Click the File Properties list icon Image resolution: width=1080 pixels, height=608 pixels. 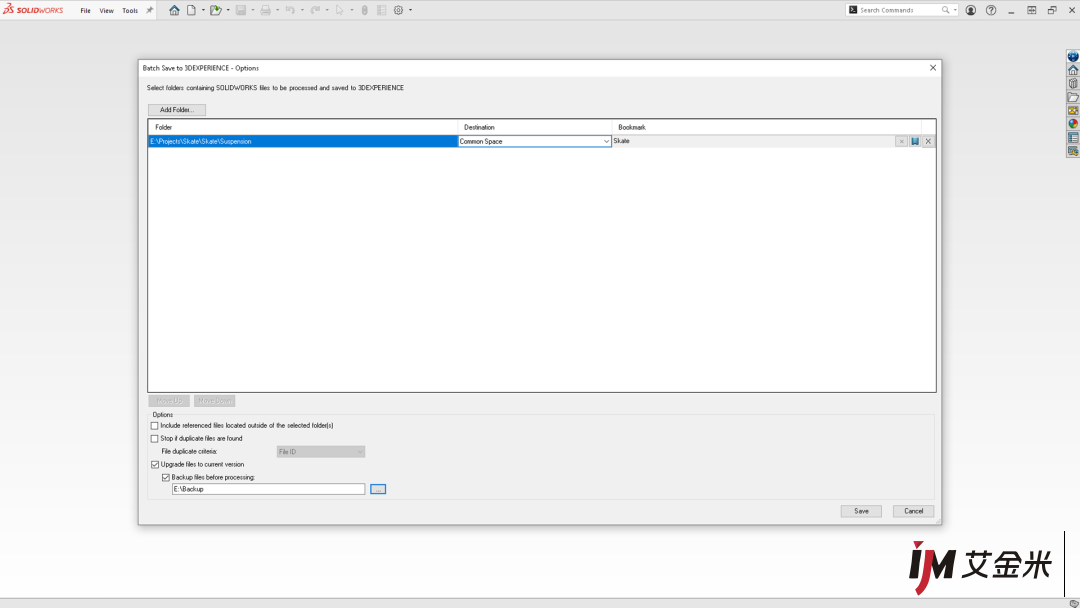coord(382,10)
